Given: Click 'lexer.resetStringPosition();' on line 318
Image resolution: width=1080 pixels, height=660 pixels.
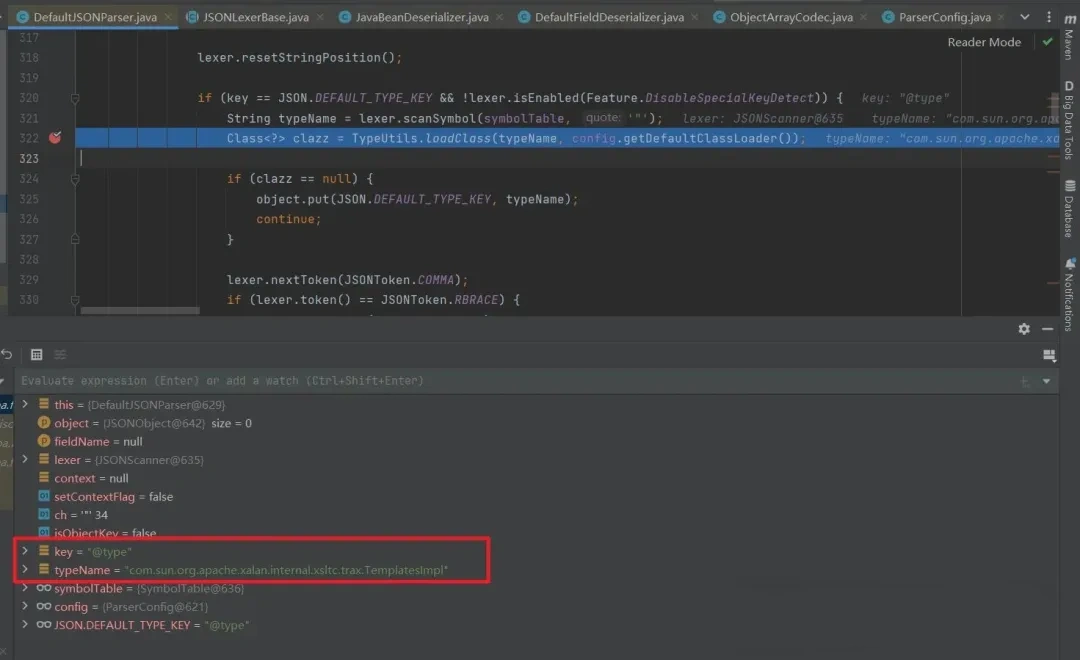Looking at the screenshot, I should pyautogui.click(x=300, y=58).
